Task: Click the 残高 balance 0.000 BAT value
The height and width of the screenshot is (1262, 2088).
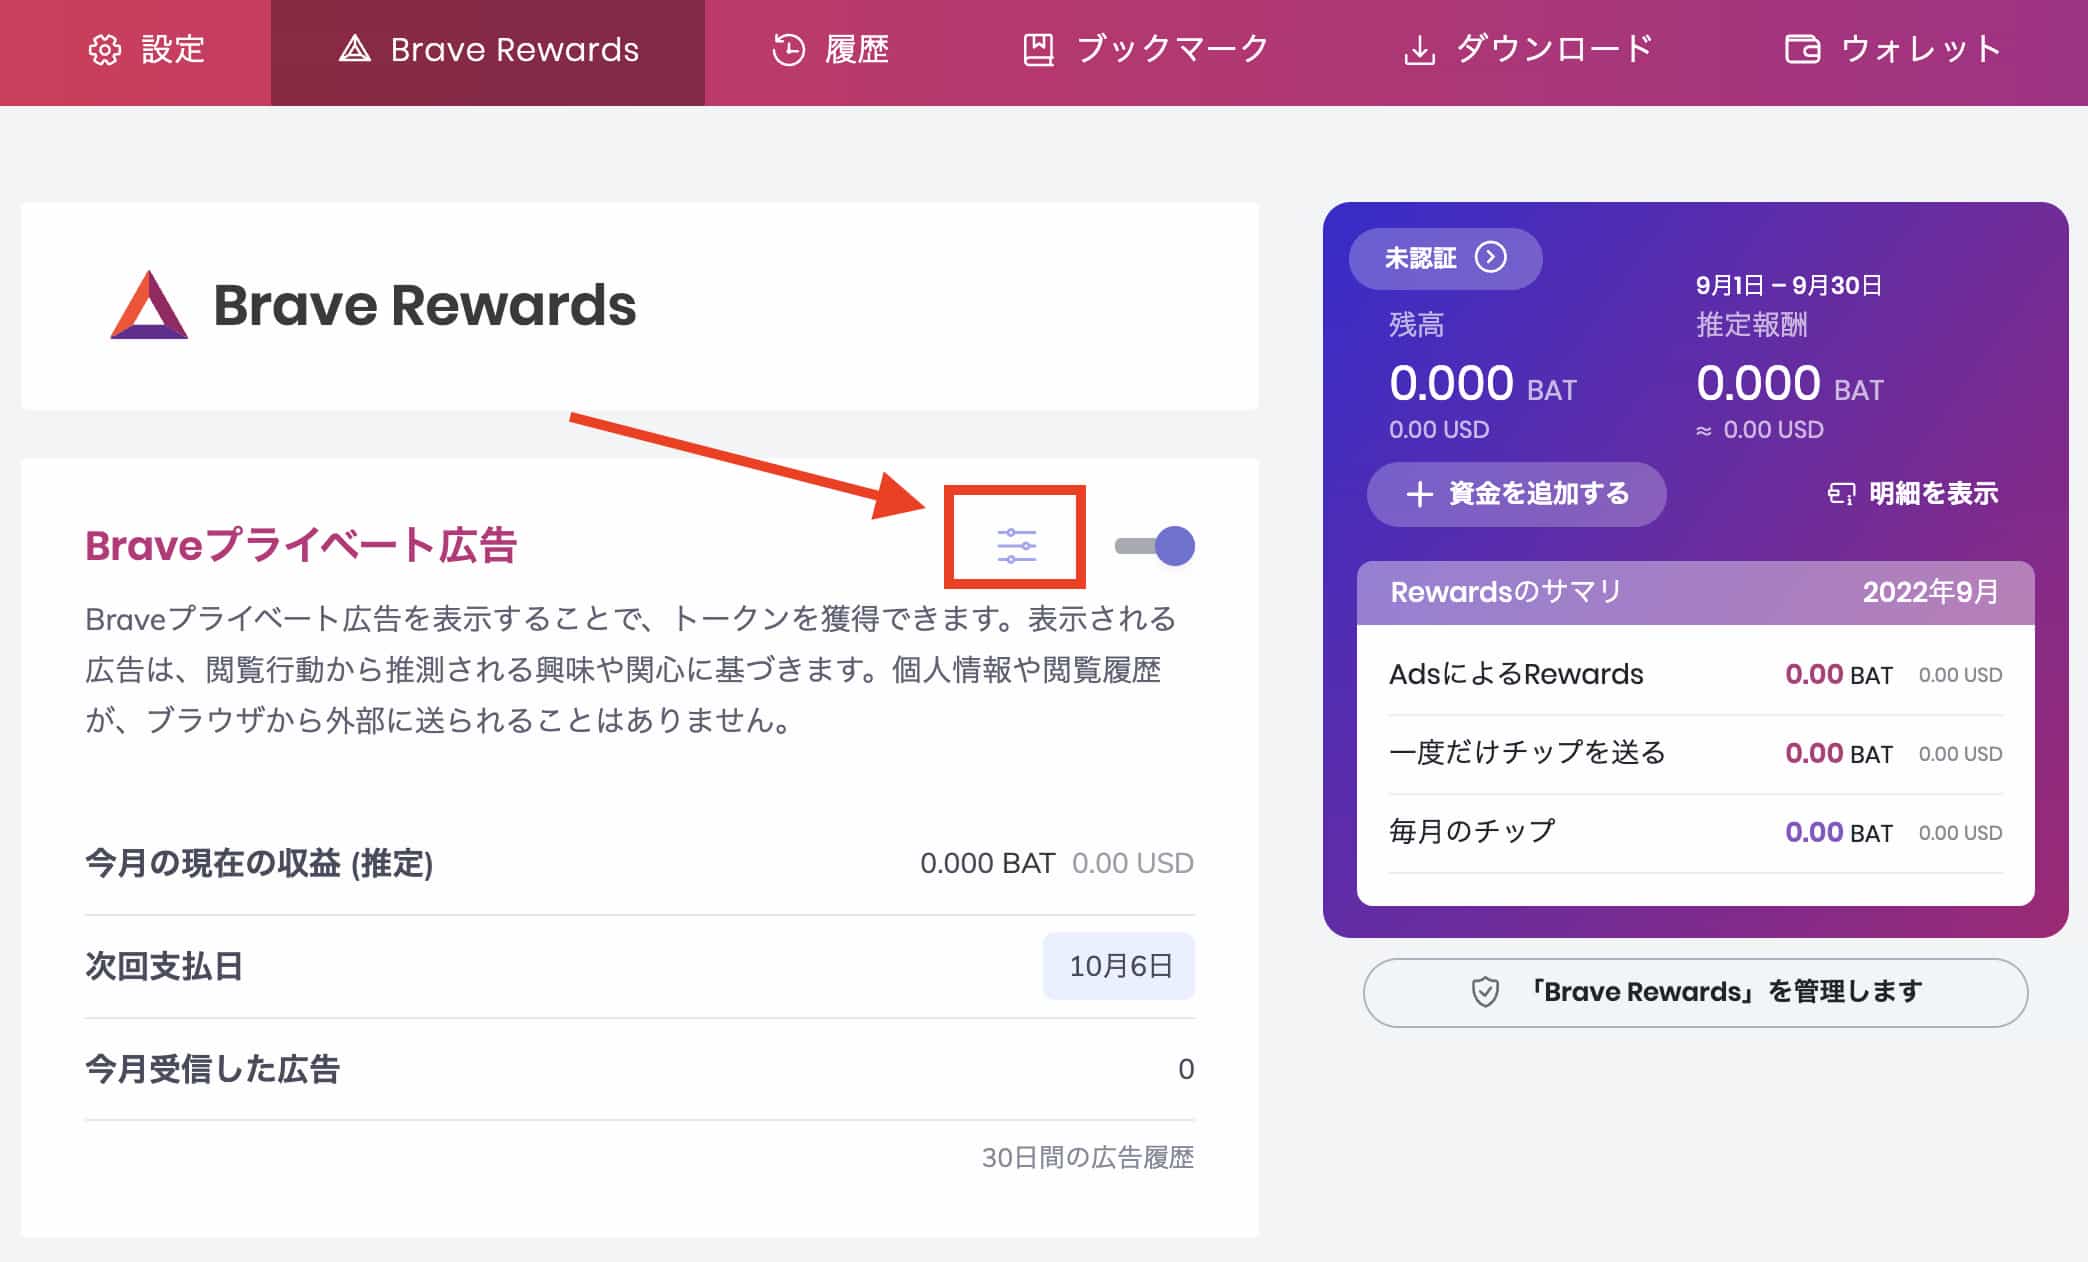Action: click(x=1482, y=384)
